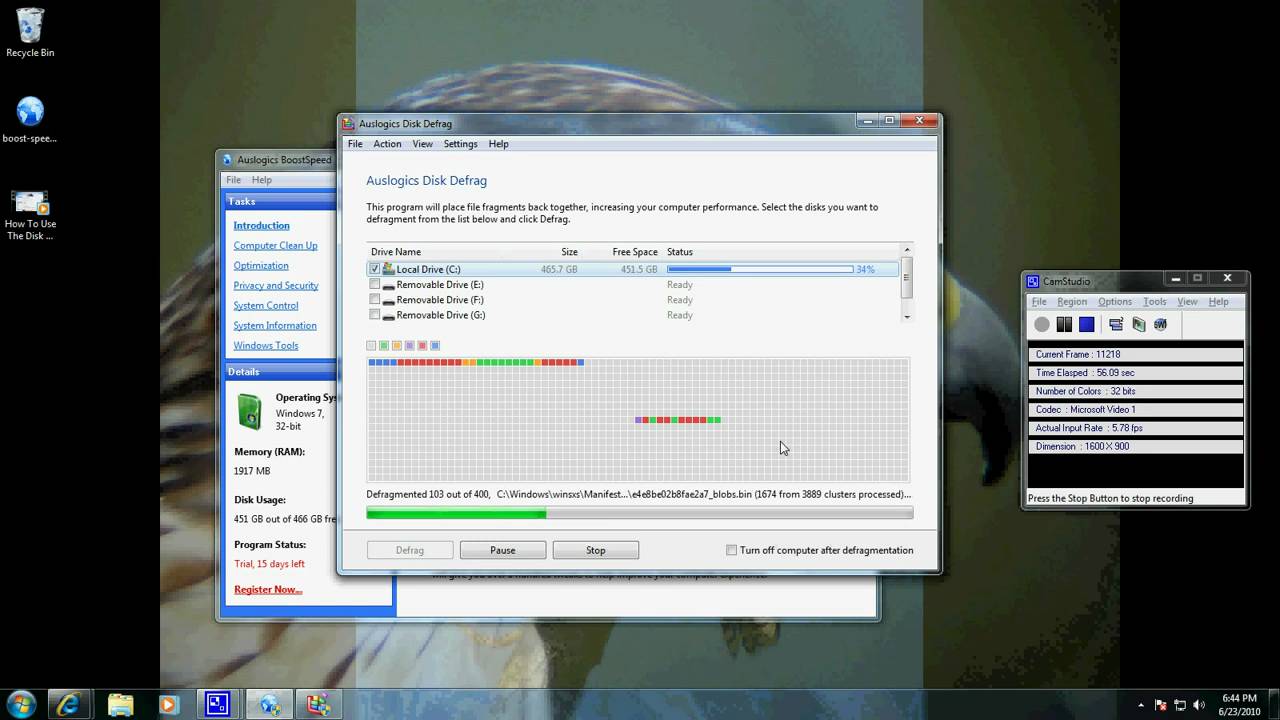This screenshot has height=720, width=1280.
Task: Click the Local Drive (C:) drive icon
Action: coord(388,269)
